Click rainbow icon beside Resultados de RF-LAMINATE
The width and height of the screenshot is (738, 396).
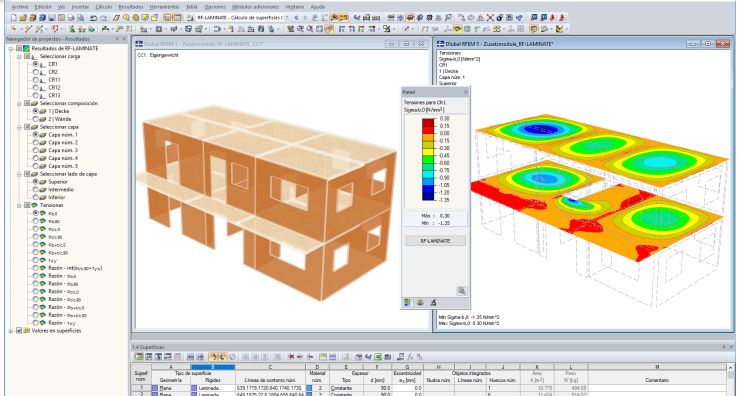(x=27, y=48)
